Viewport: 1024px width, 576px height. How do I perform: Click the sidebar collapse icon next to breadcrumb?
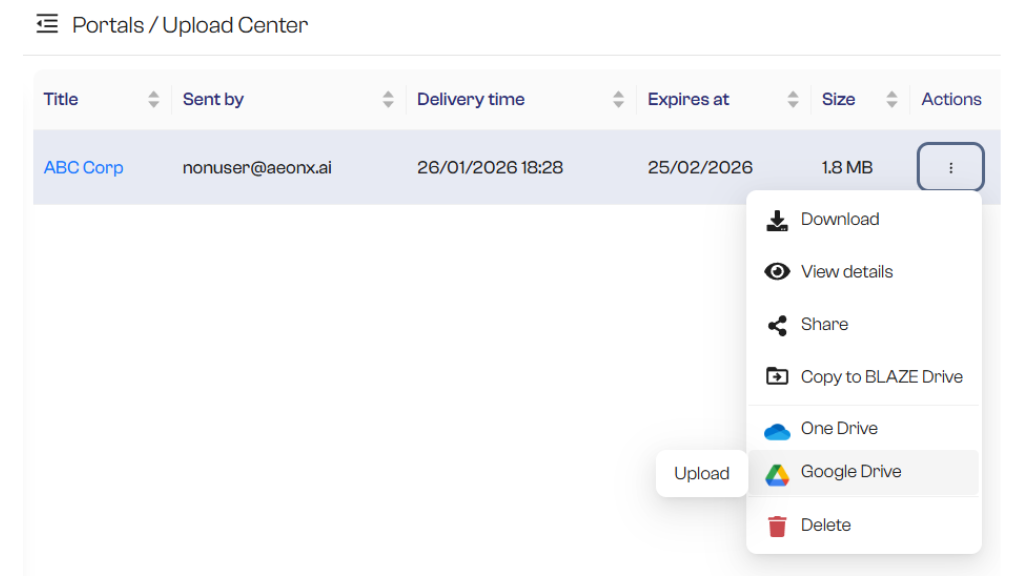pos(46,23)
